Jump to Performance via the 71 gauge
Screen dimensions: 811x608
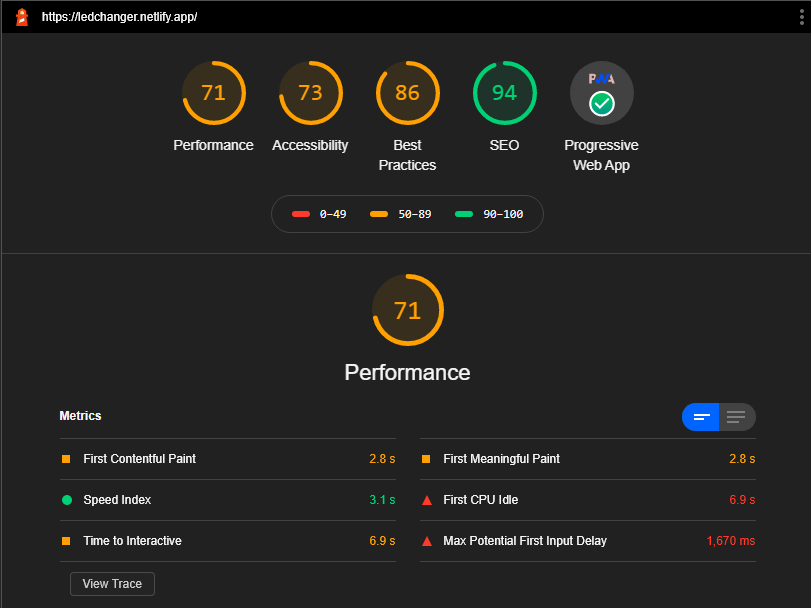[214, 93]
